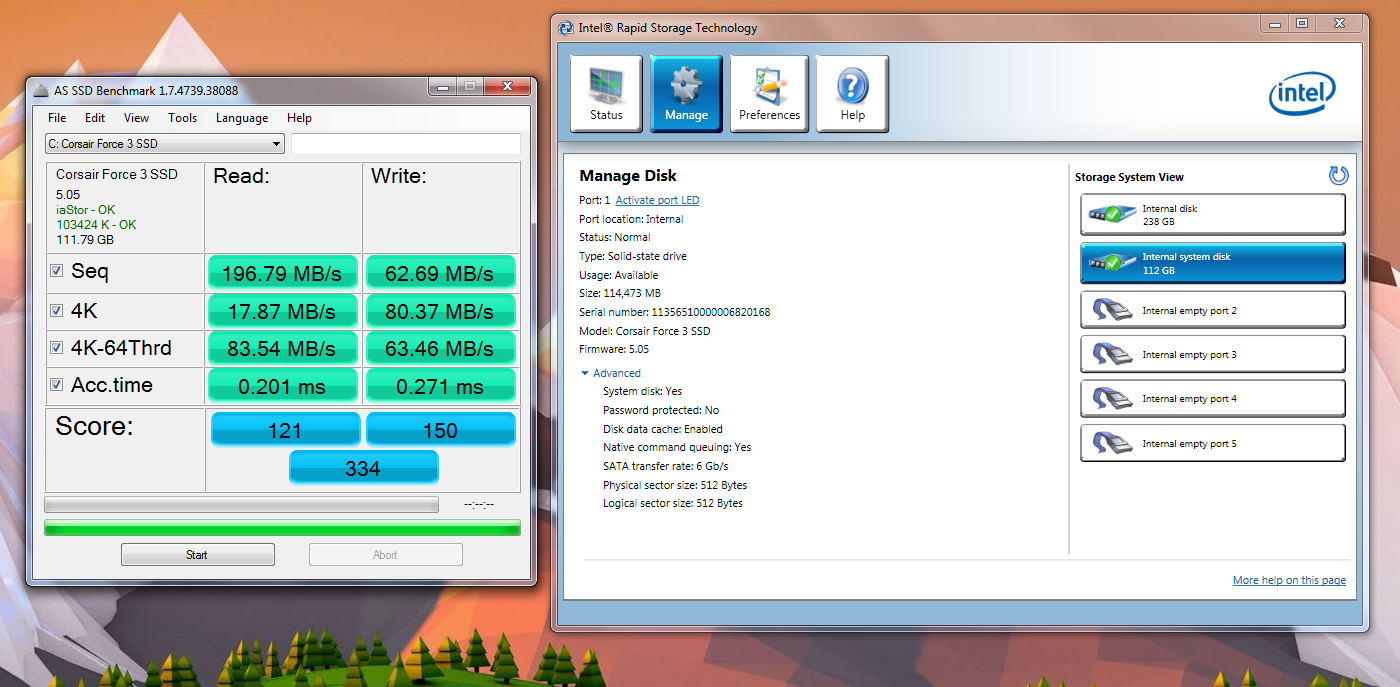
Task: Open the Tools menu in AS SSD
Action: coord(182,118)
